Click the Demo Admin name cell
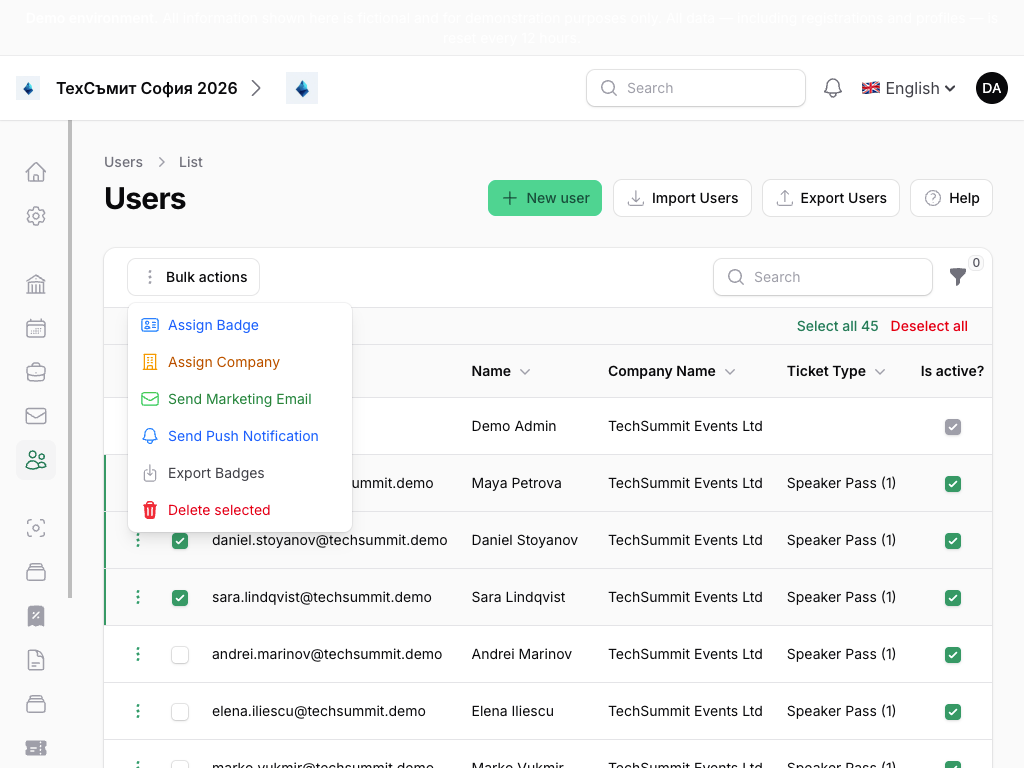 tap(514, 426)
